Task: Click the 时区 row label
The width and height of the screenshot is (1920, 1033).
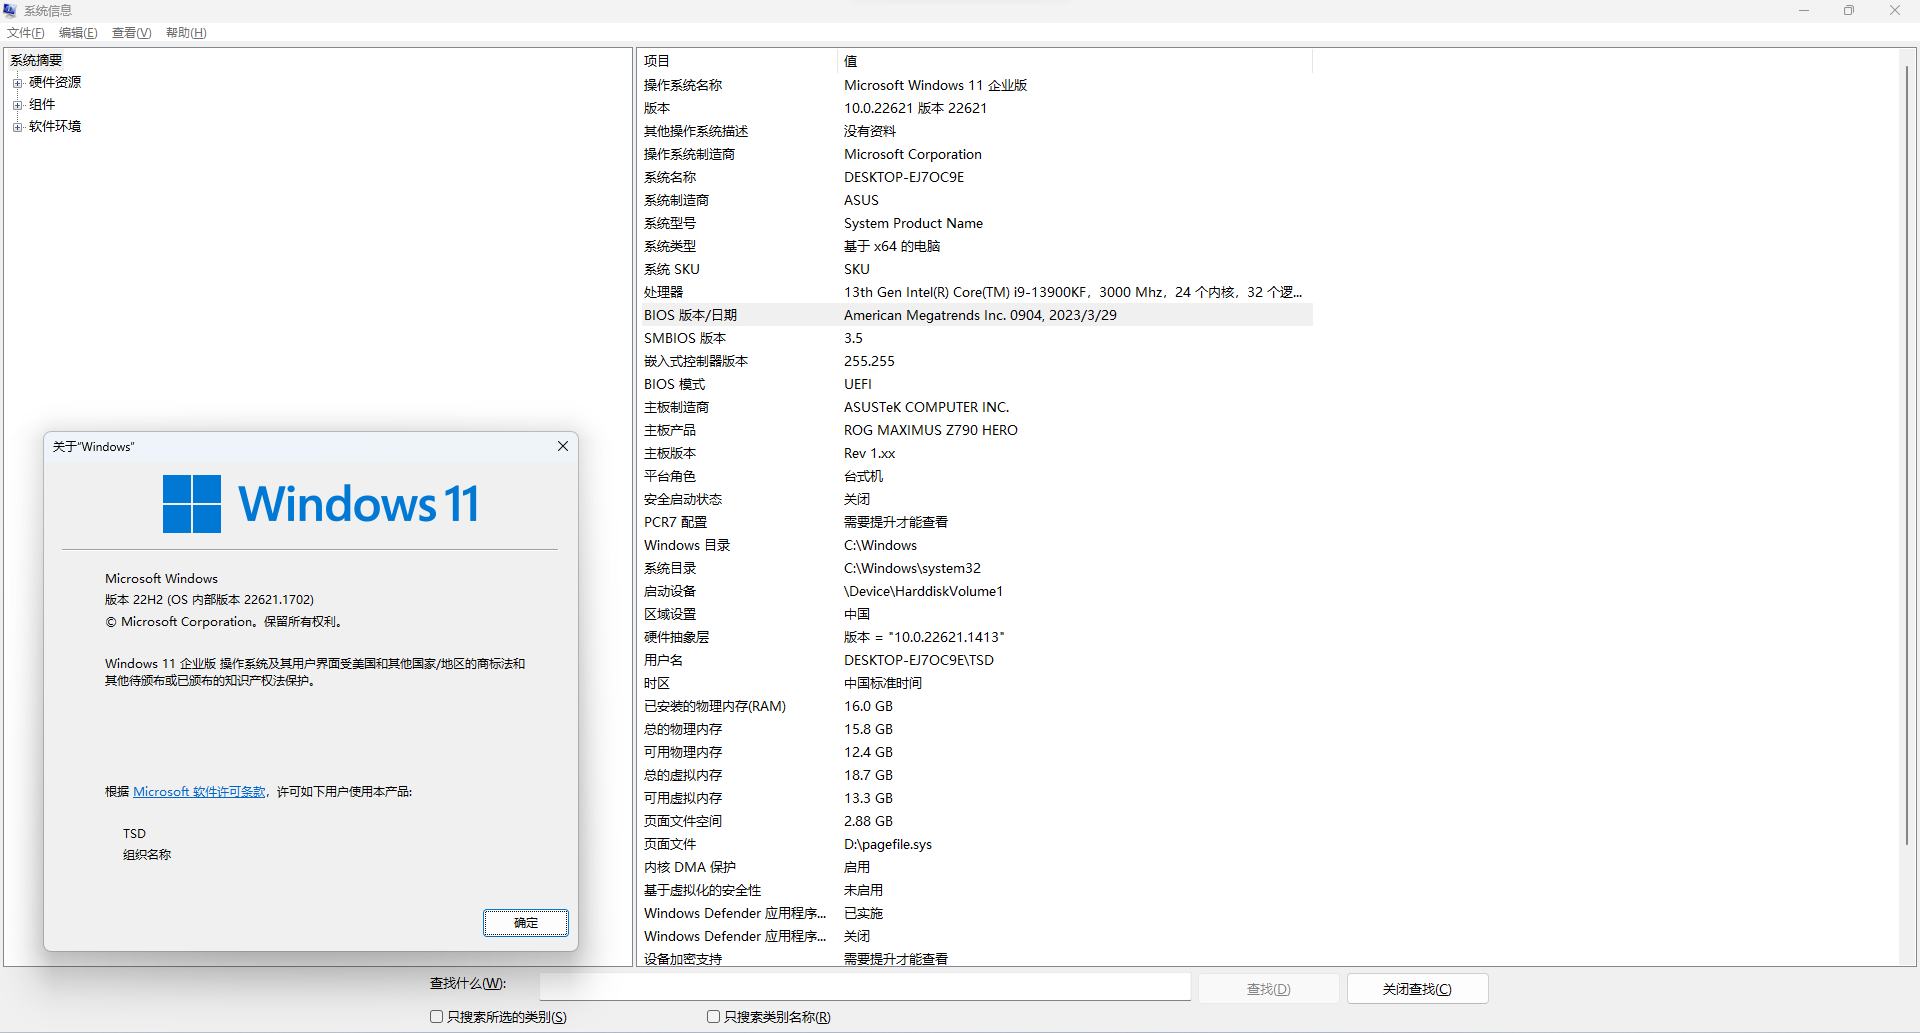Action: point(657,683)
